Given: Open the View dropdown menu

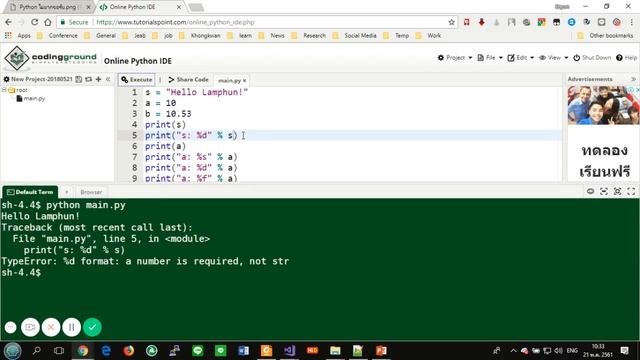Looking at the screenshot, I should pos(553,58).
